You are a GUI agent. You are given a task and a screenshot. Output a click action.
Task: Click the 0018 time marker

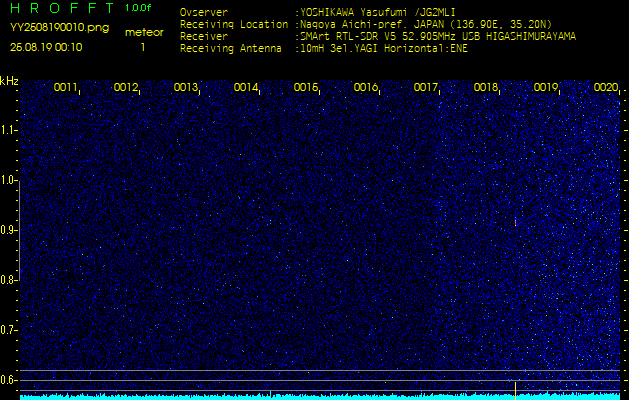coord(485,87)
